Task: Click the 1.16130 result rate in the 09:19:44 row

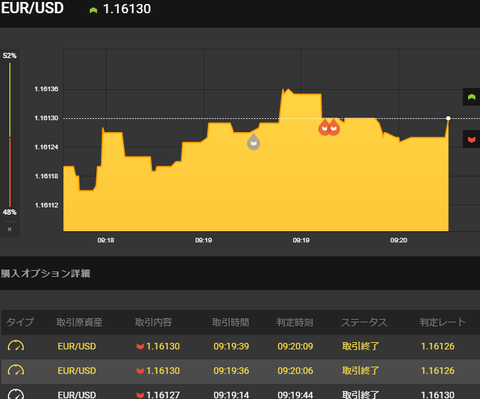Action: point(438,395)
